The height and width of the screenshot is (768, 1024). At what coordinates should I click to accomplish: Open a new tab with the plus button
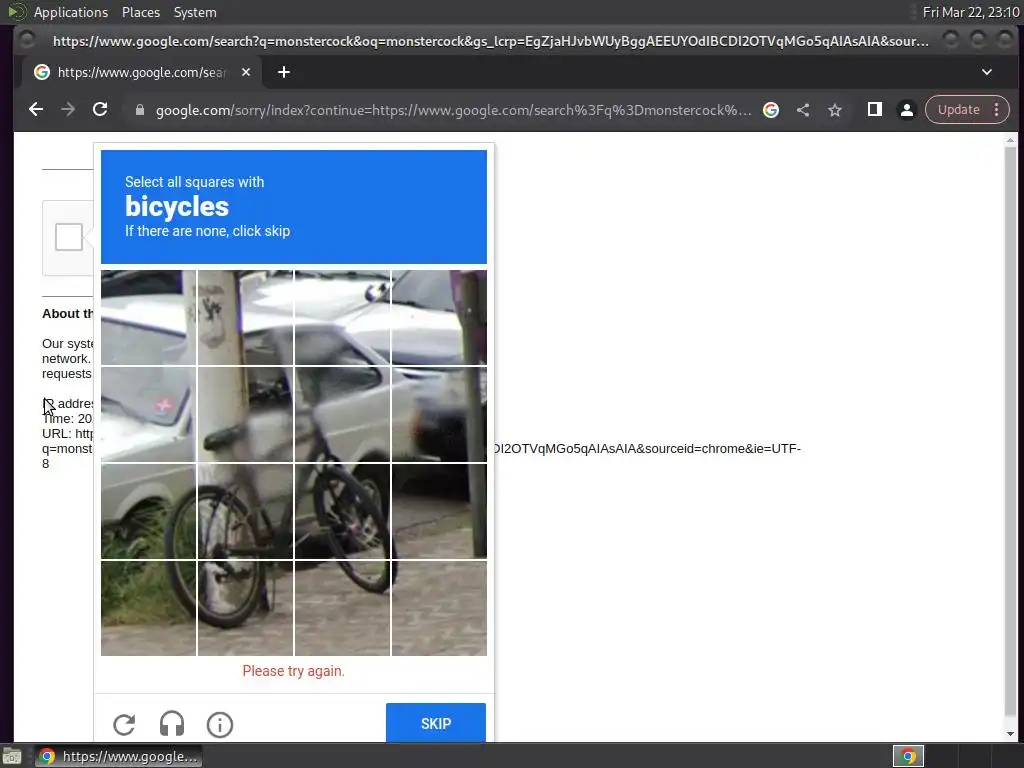[283, 72]
